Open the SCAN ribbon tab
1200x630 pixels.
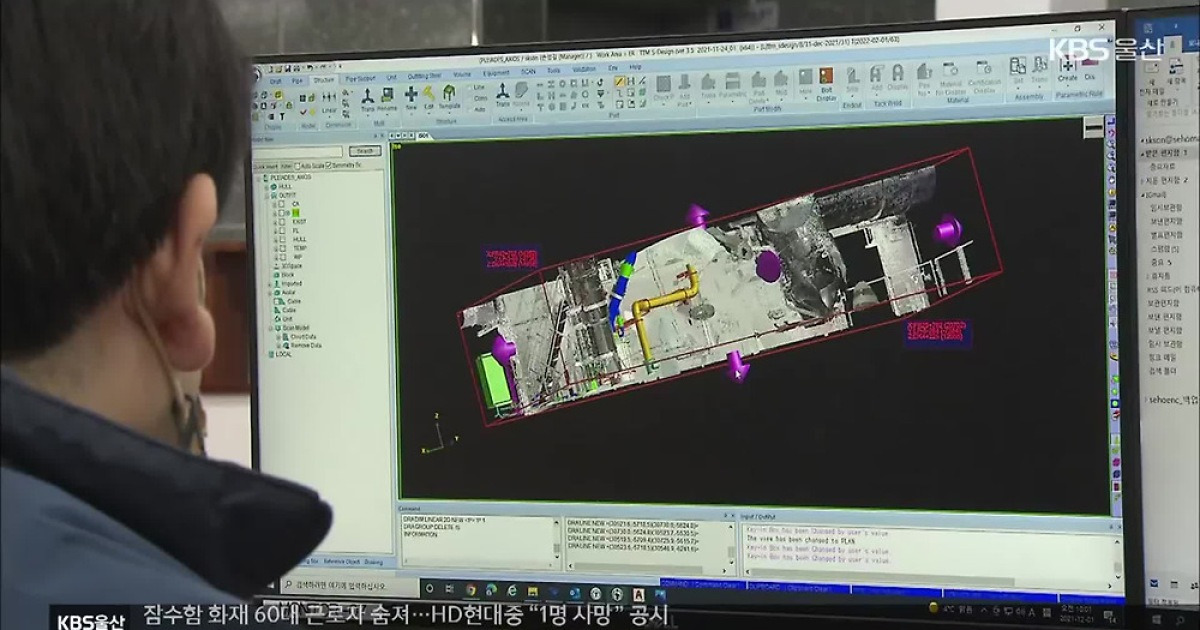(528, 73)
